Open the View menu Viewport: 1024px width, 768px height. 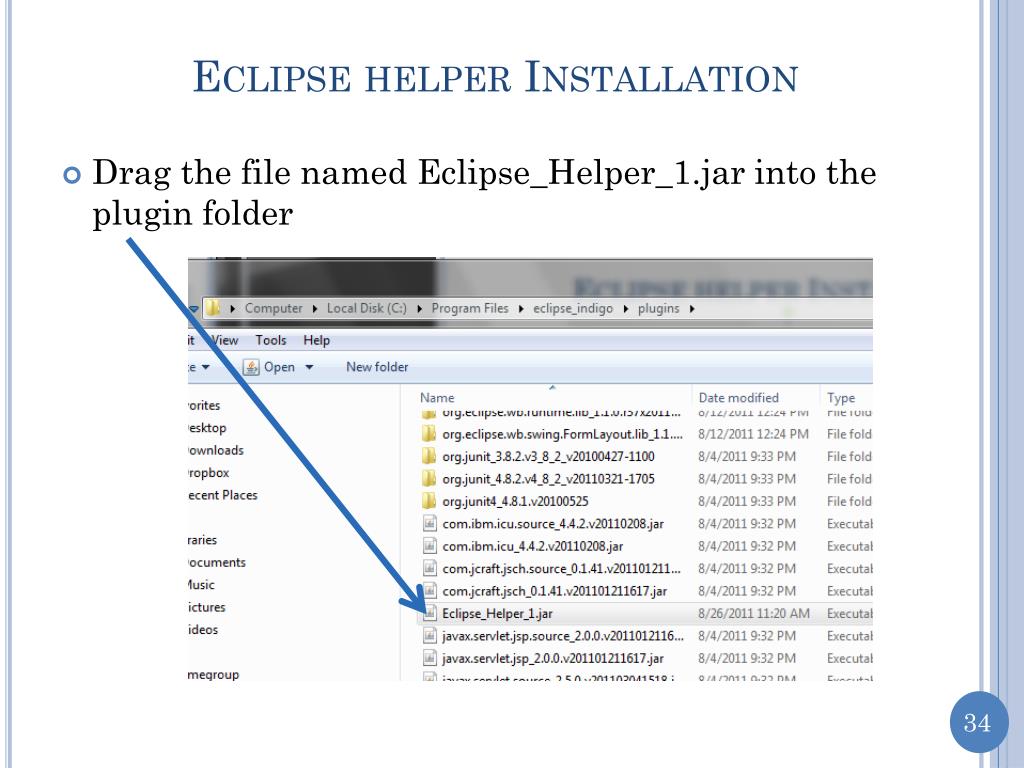click(x=225, y=340)
